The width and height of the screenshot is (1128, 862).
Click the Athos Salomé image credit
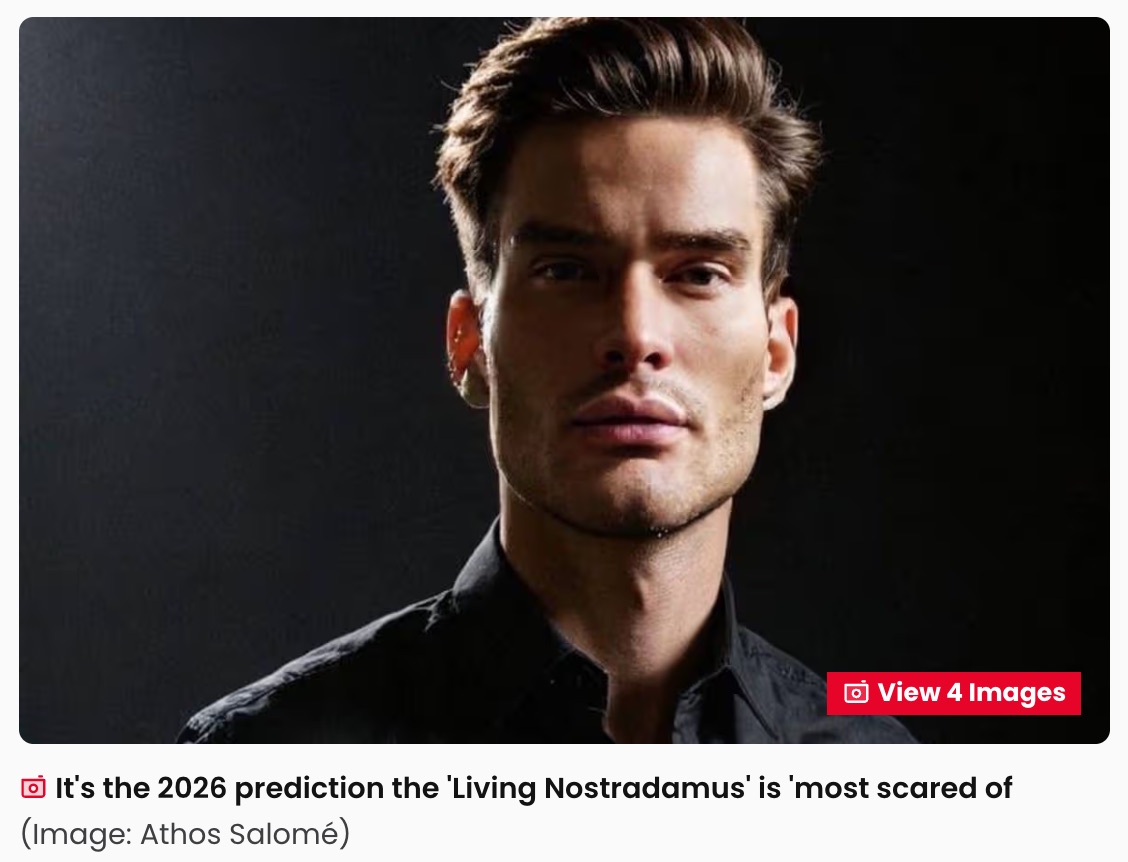[x=185, y=834]
